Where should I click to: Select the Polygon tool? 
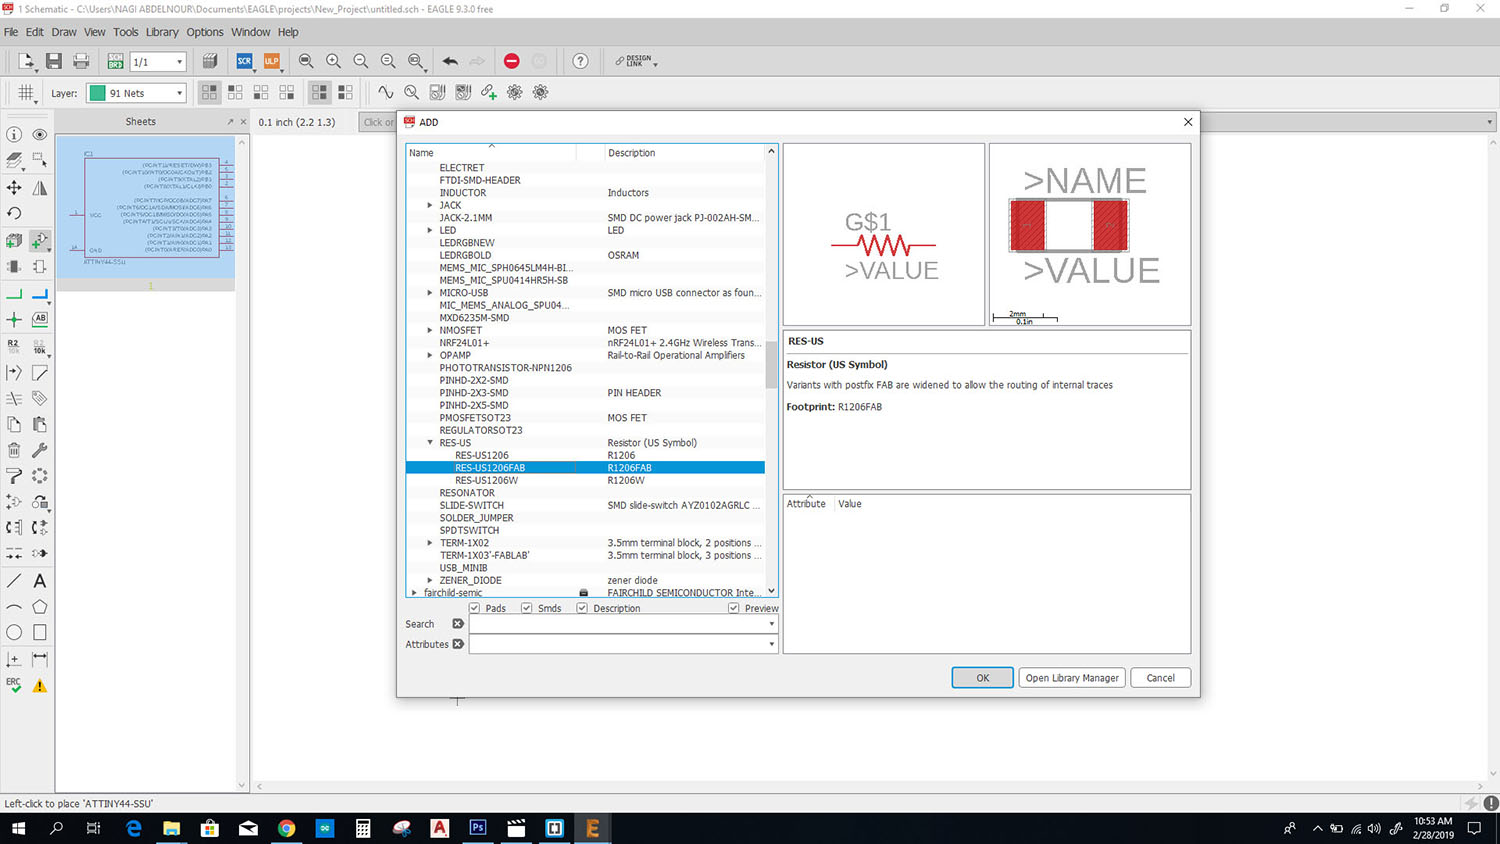40,607
